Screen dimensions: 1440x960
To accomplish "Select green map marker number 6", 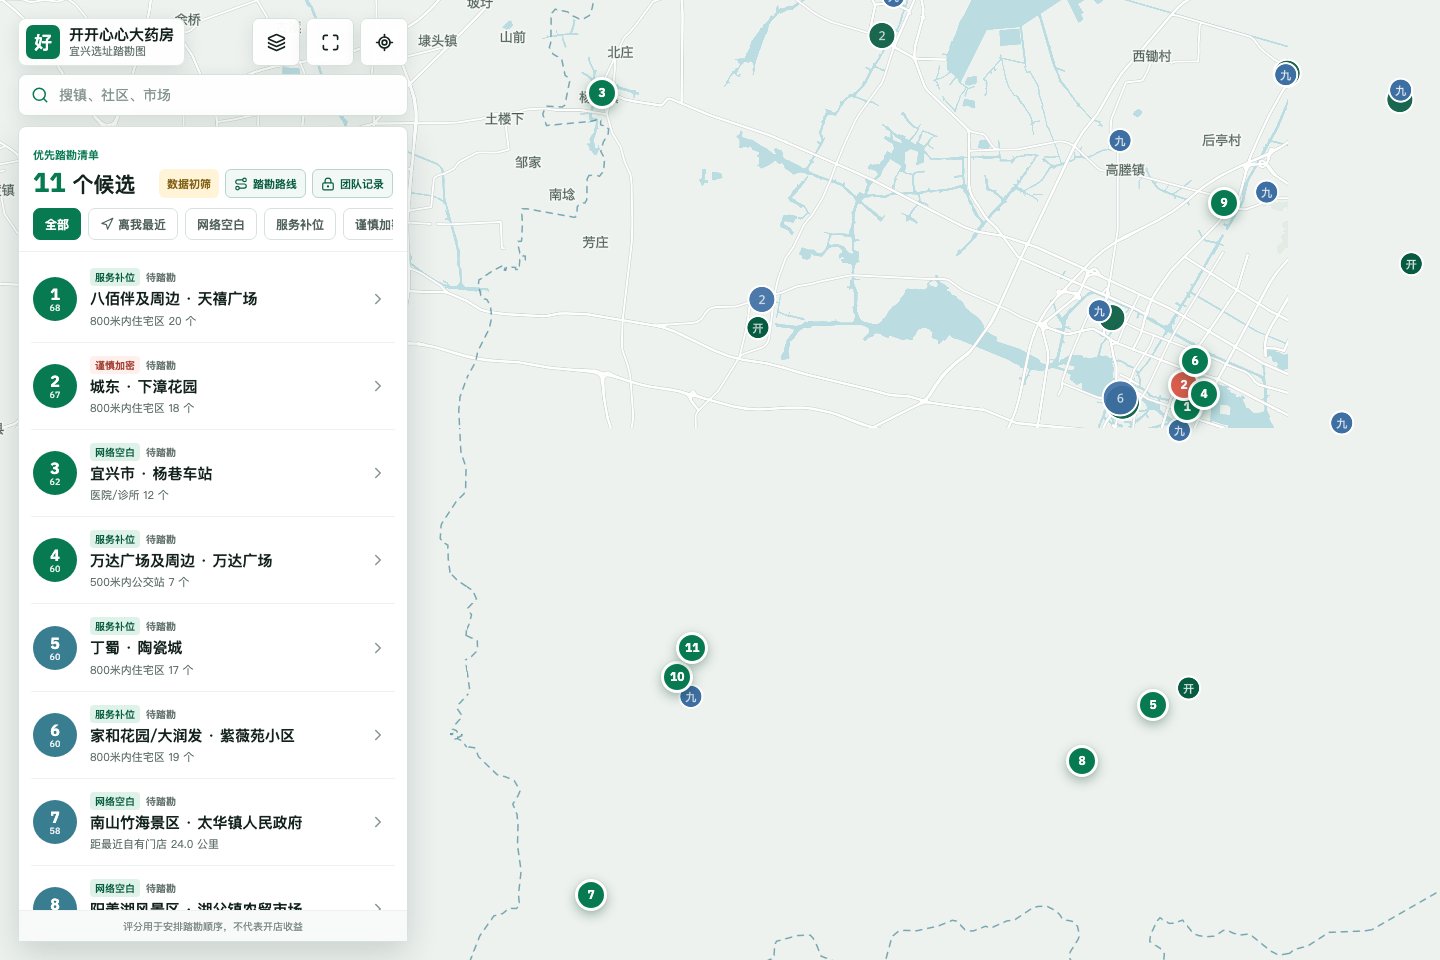I will pos(1195,361).
